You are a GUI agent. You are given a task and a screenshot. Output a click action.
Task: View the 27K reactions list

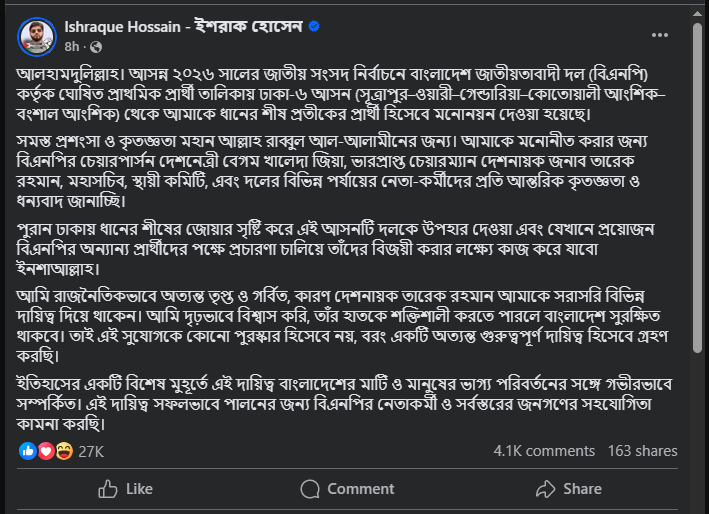point(91,451)
